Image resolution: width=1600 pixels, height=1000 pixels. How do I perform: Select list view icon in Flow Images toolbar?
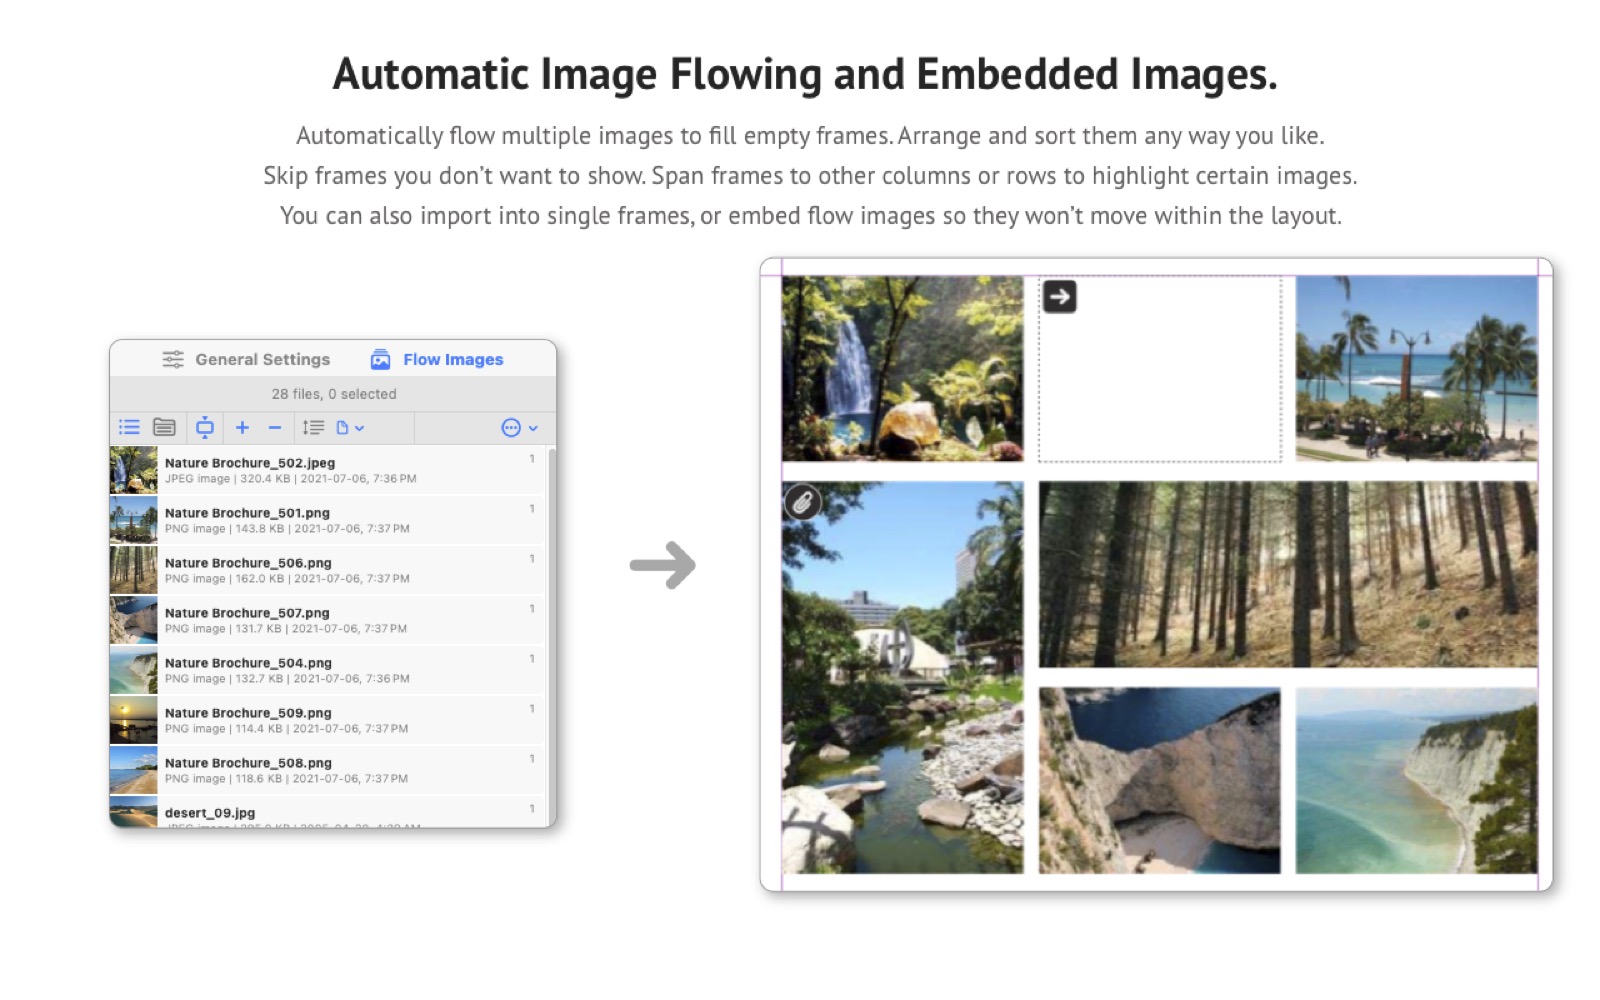point(130,428)
